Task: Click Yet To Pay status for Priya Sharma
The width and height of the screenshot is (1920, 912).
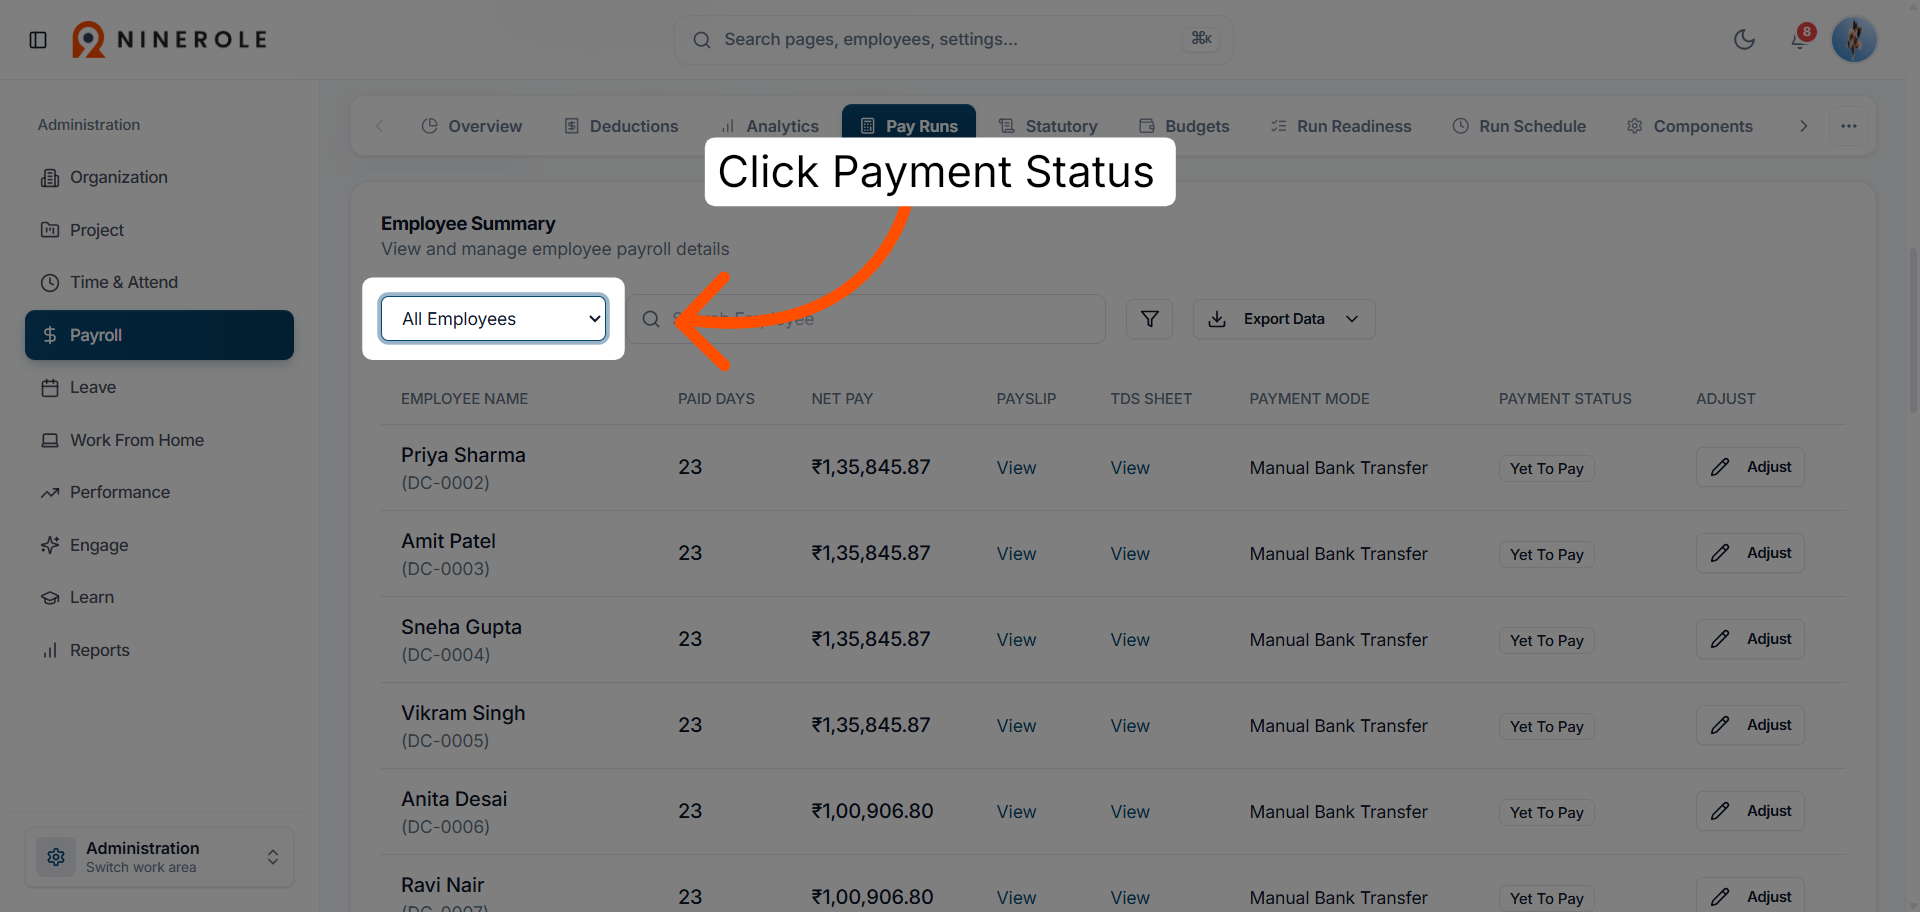Action: coord(1547,469)
